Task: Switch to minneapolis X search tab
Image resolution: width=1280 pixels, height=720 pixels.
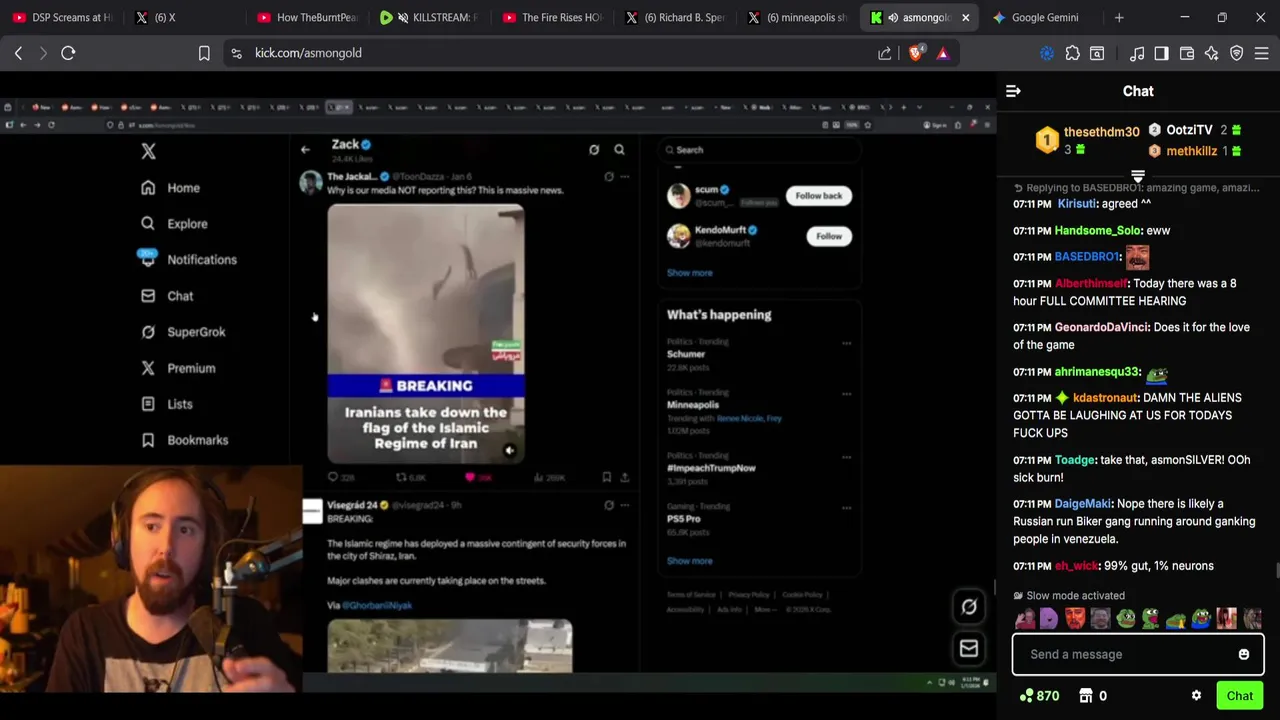Action: [799, 17]
